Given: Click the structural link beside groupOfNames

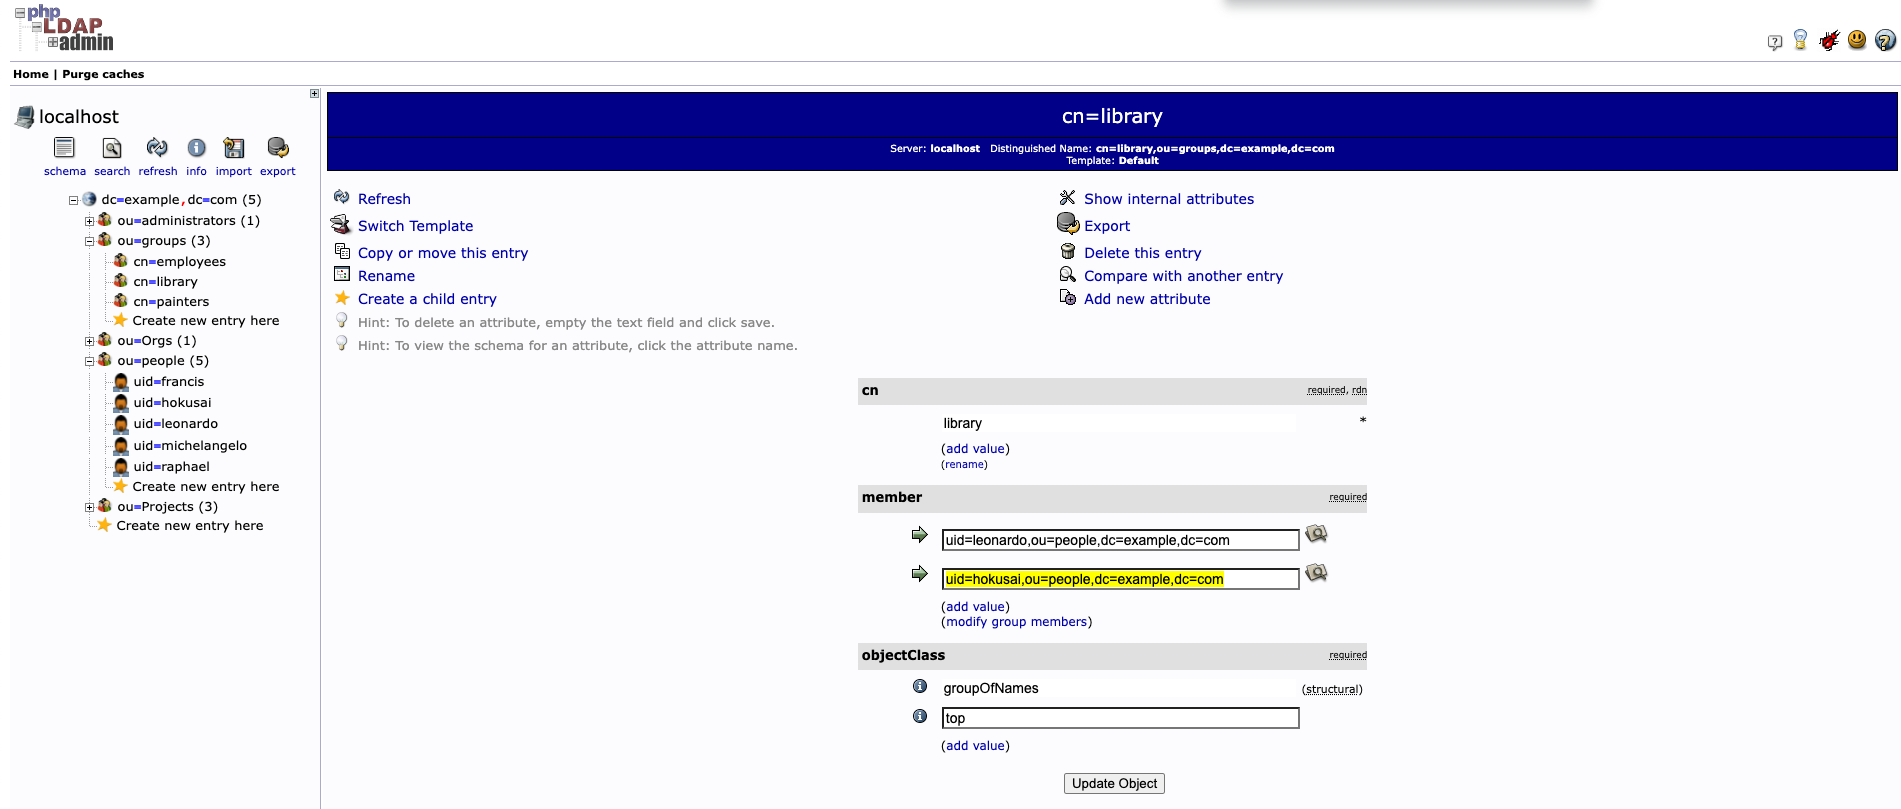Looking at the screenshot, I should [1332, 689].
